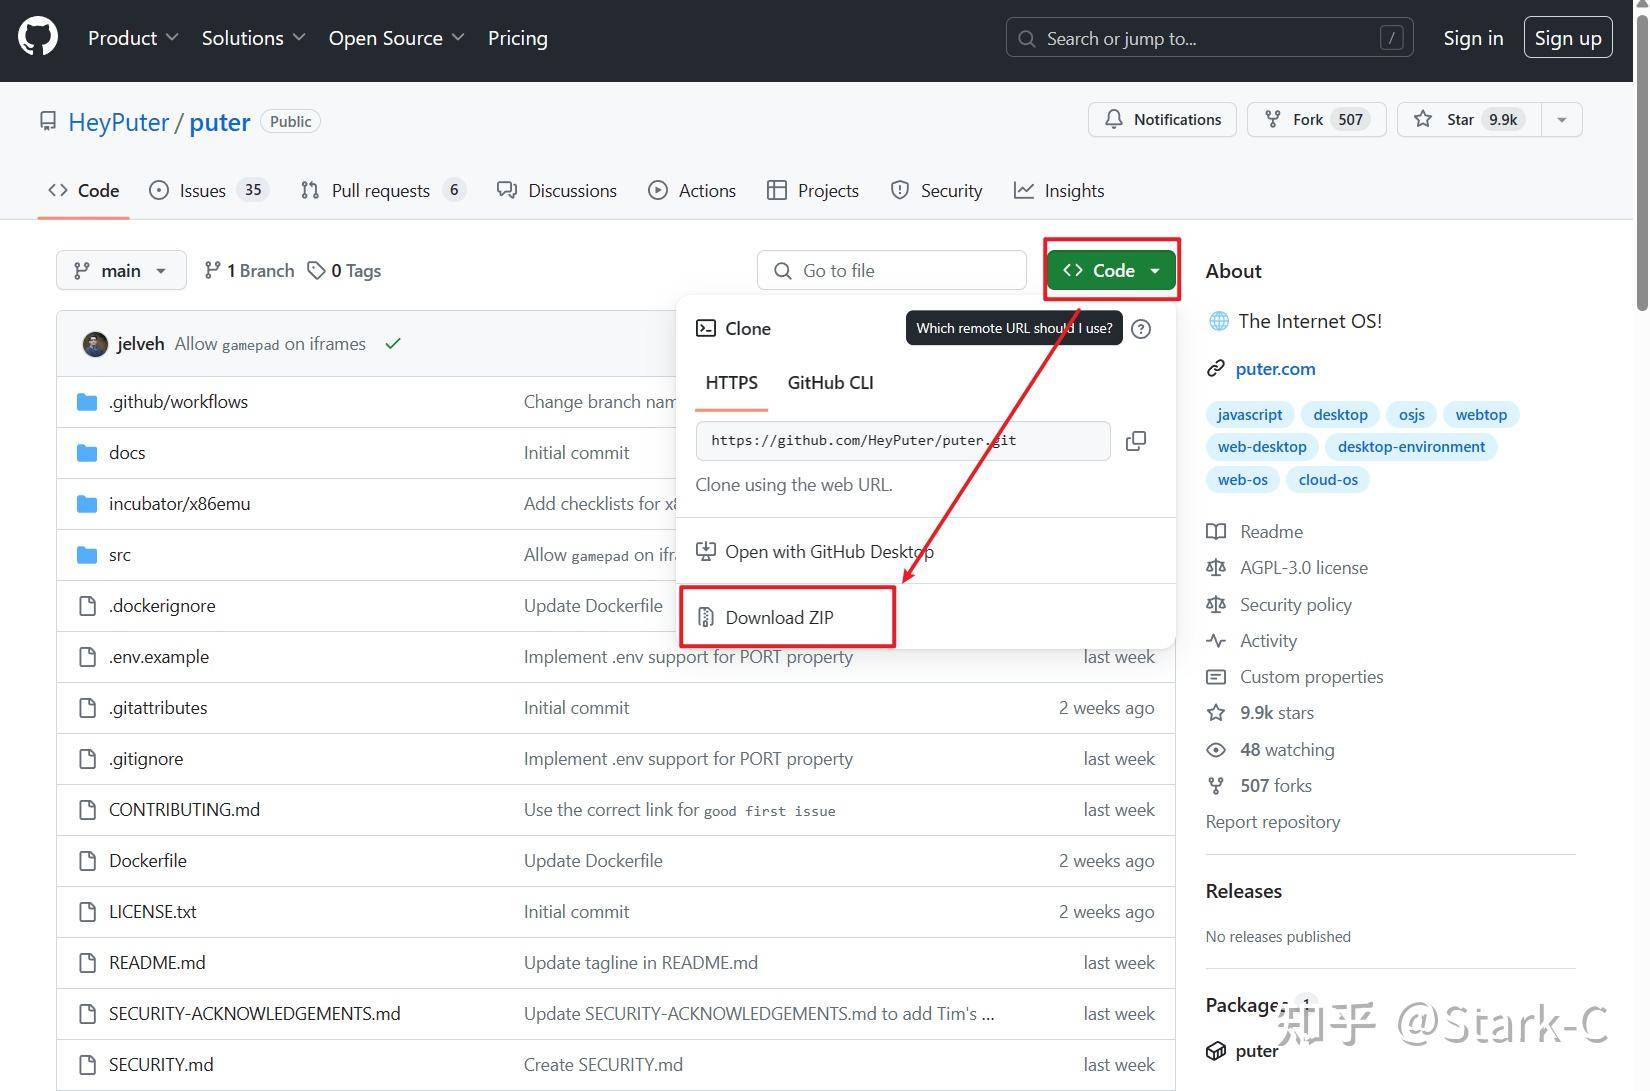Click the repository icon before HeyPuter
1650x1091 pixels.
tap(48, 122)
